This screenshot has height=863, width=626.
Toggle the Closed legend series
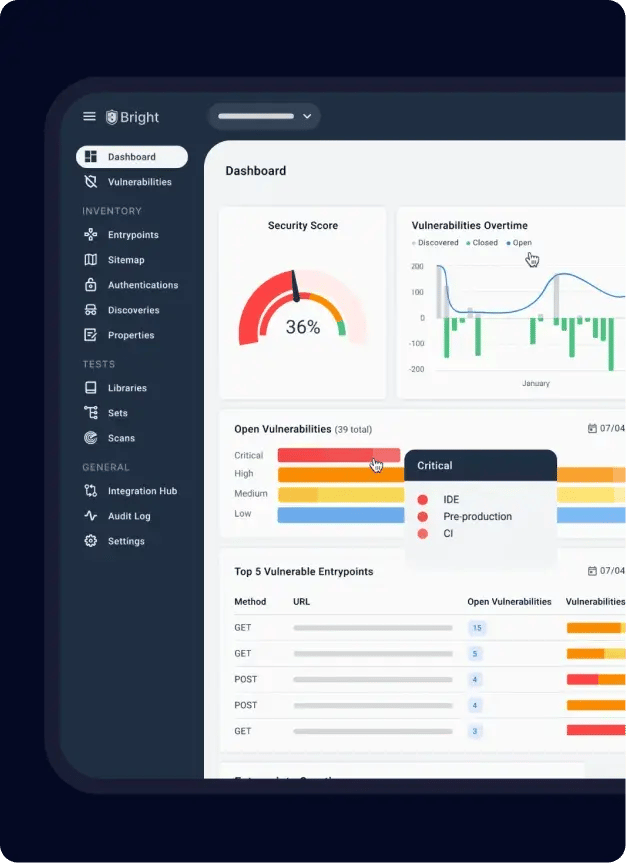point(482,243)
